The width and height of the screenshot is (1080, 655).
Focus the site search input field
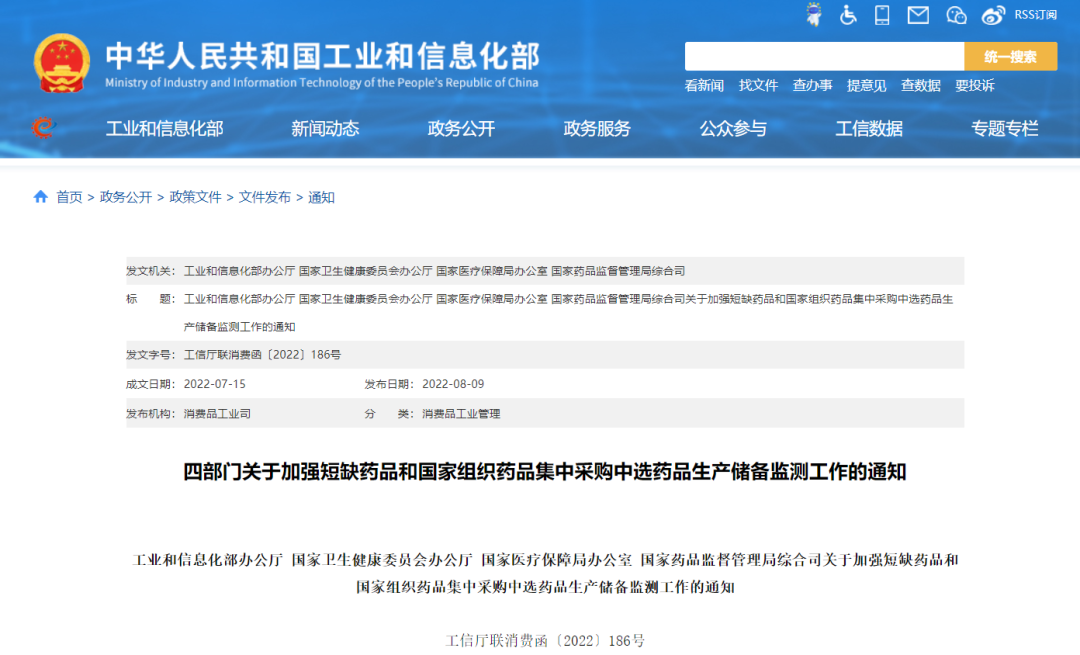[824, 56]
